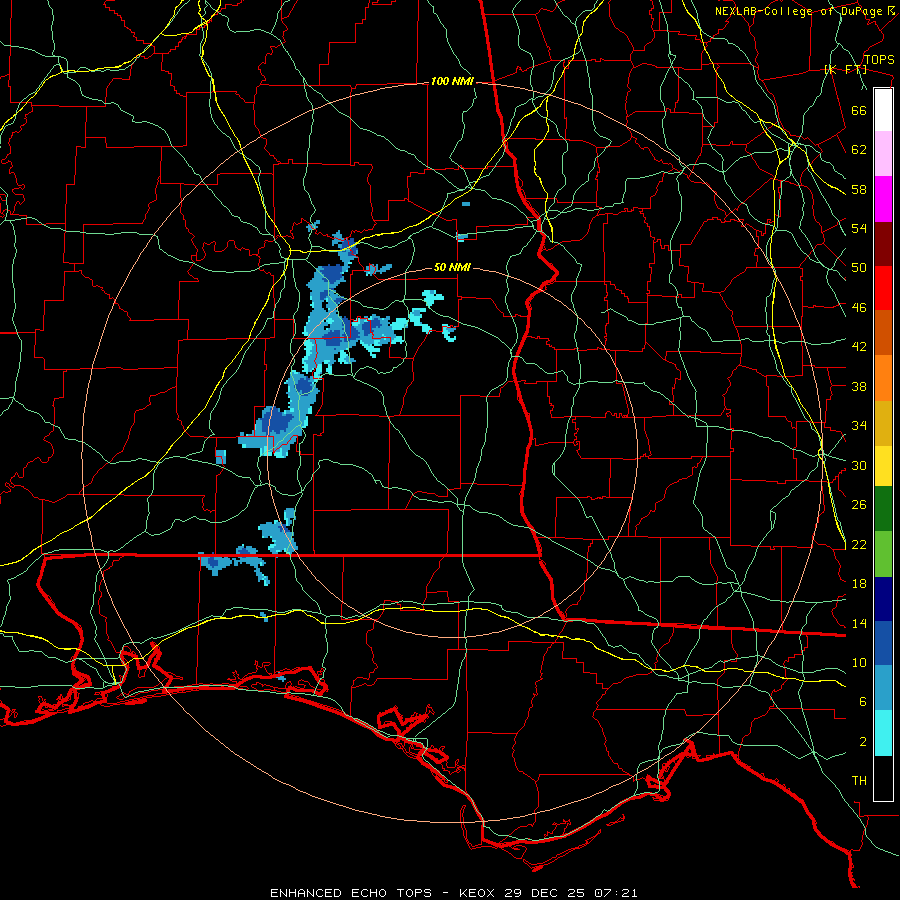Click the navy swatch between 18 and 14

pos(883,599)
